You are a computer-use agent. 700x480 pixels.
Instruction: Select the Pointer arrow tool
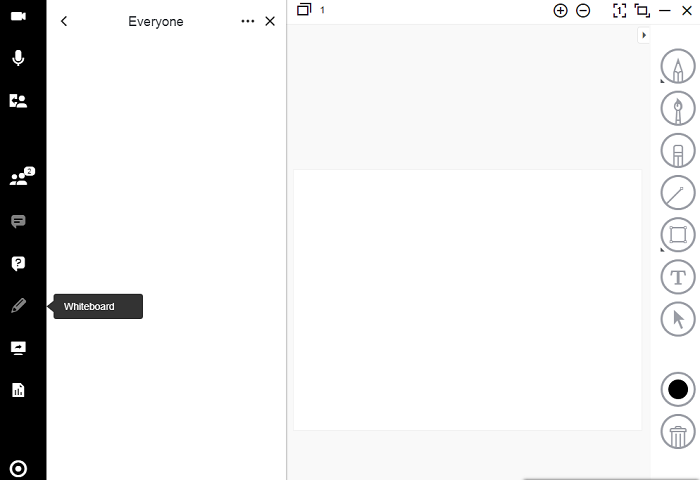pyautogui.click(x=678, y=319)
